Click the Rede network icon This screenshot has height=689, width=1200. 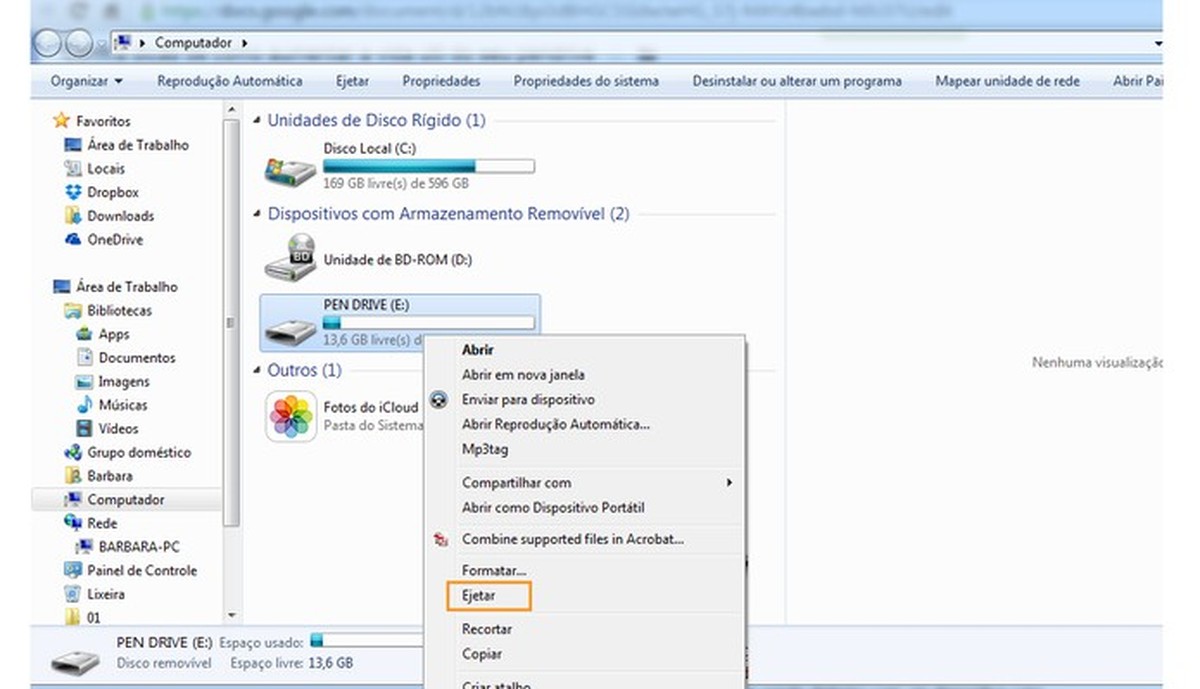point(73,523)
